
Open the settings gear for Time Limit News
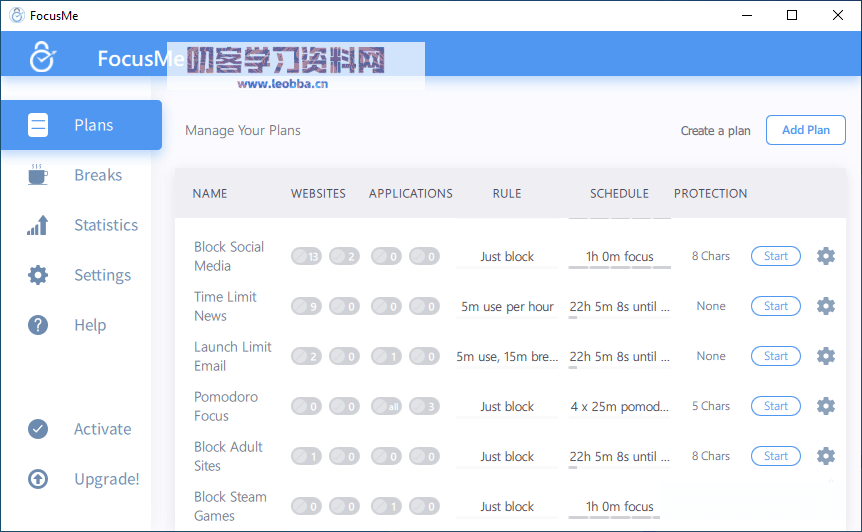(x=826, y=306)
